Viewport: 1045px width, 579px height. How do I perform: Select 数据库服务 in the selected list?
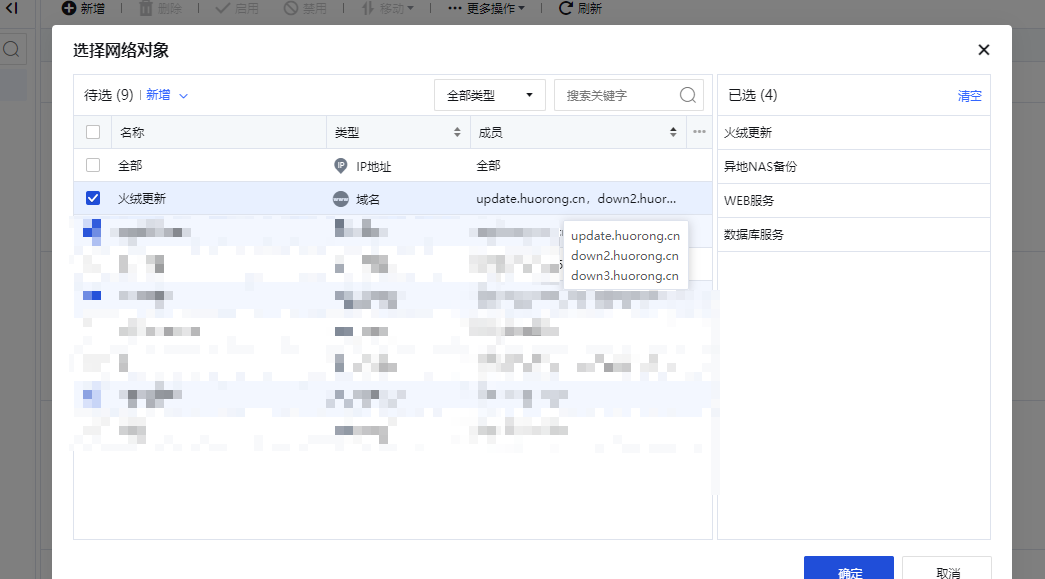point(754,235)
